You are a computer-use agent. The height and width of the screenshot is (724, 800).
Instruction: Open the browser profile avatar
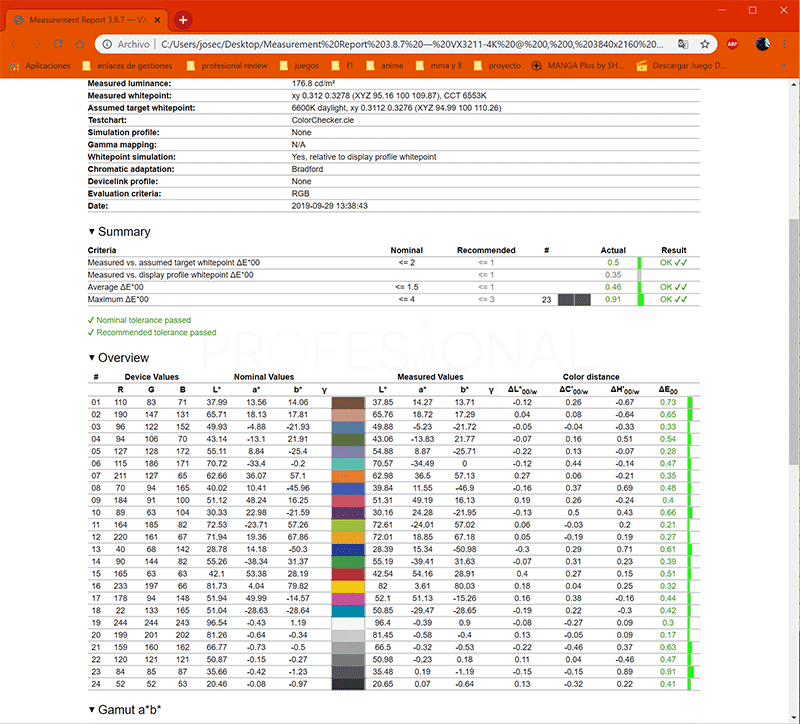click(x=762, y=44)
